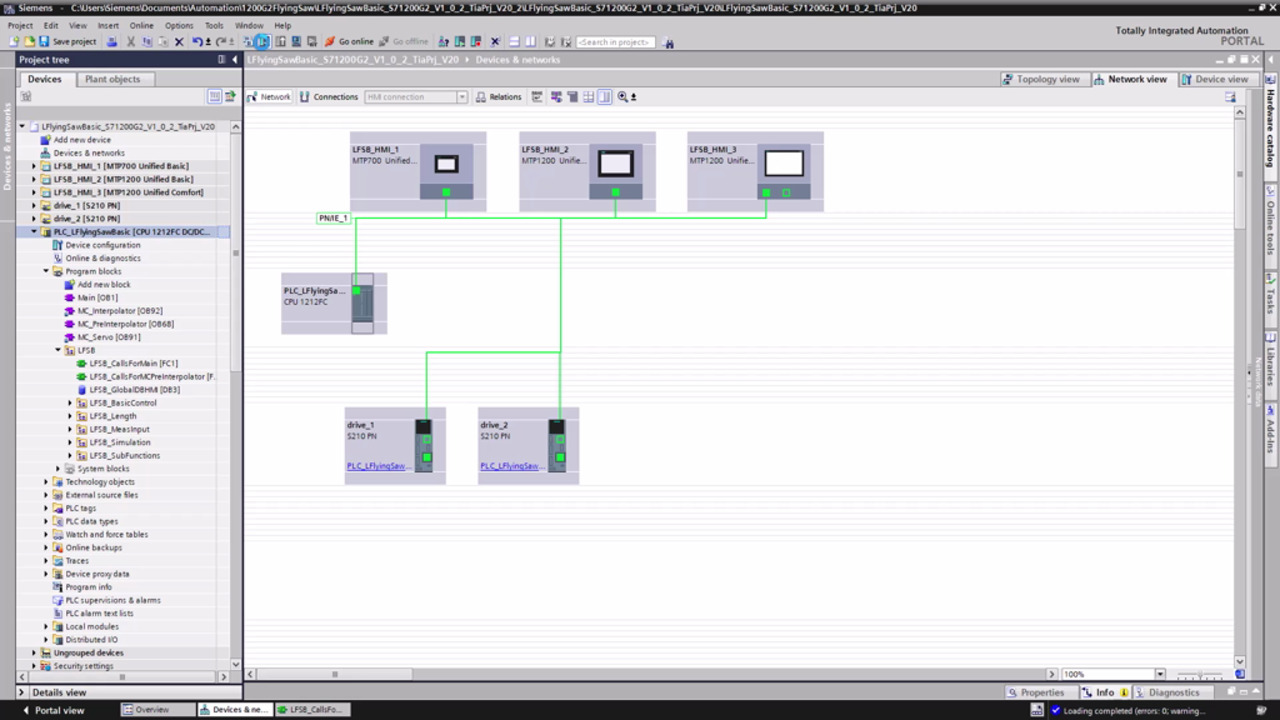Click the zoom slider at bottom right
Screen dimensions: 1280x720
coord(1198,675)
